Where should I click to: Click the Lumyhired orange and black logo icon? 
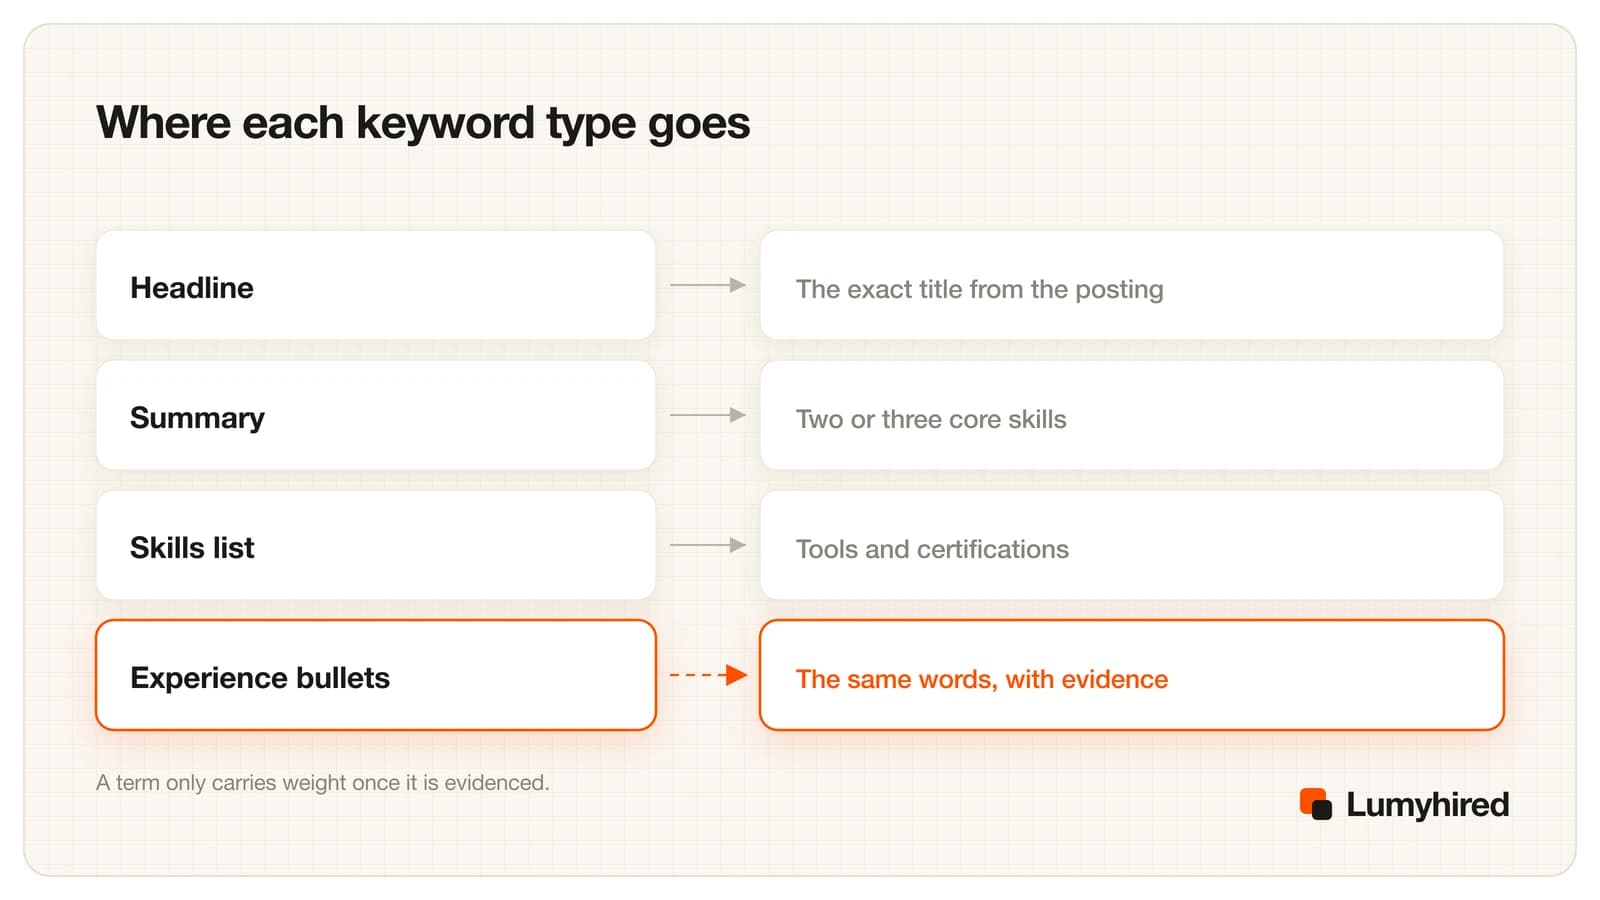[x=1315, y=804]
